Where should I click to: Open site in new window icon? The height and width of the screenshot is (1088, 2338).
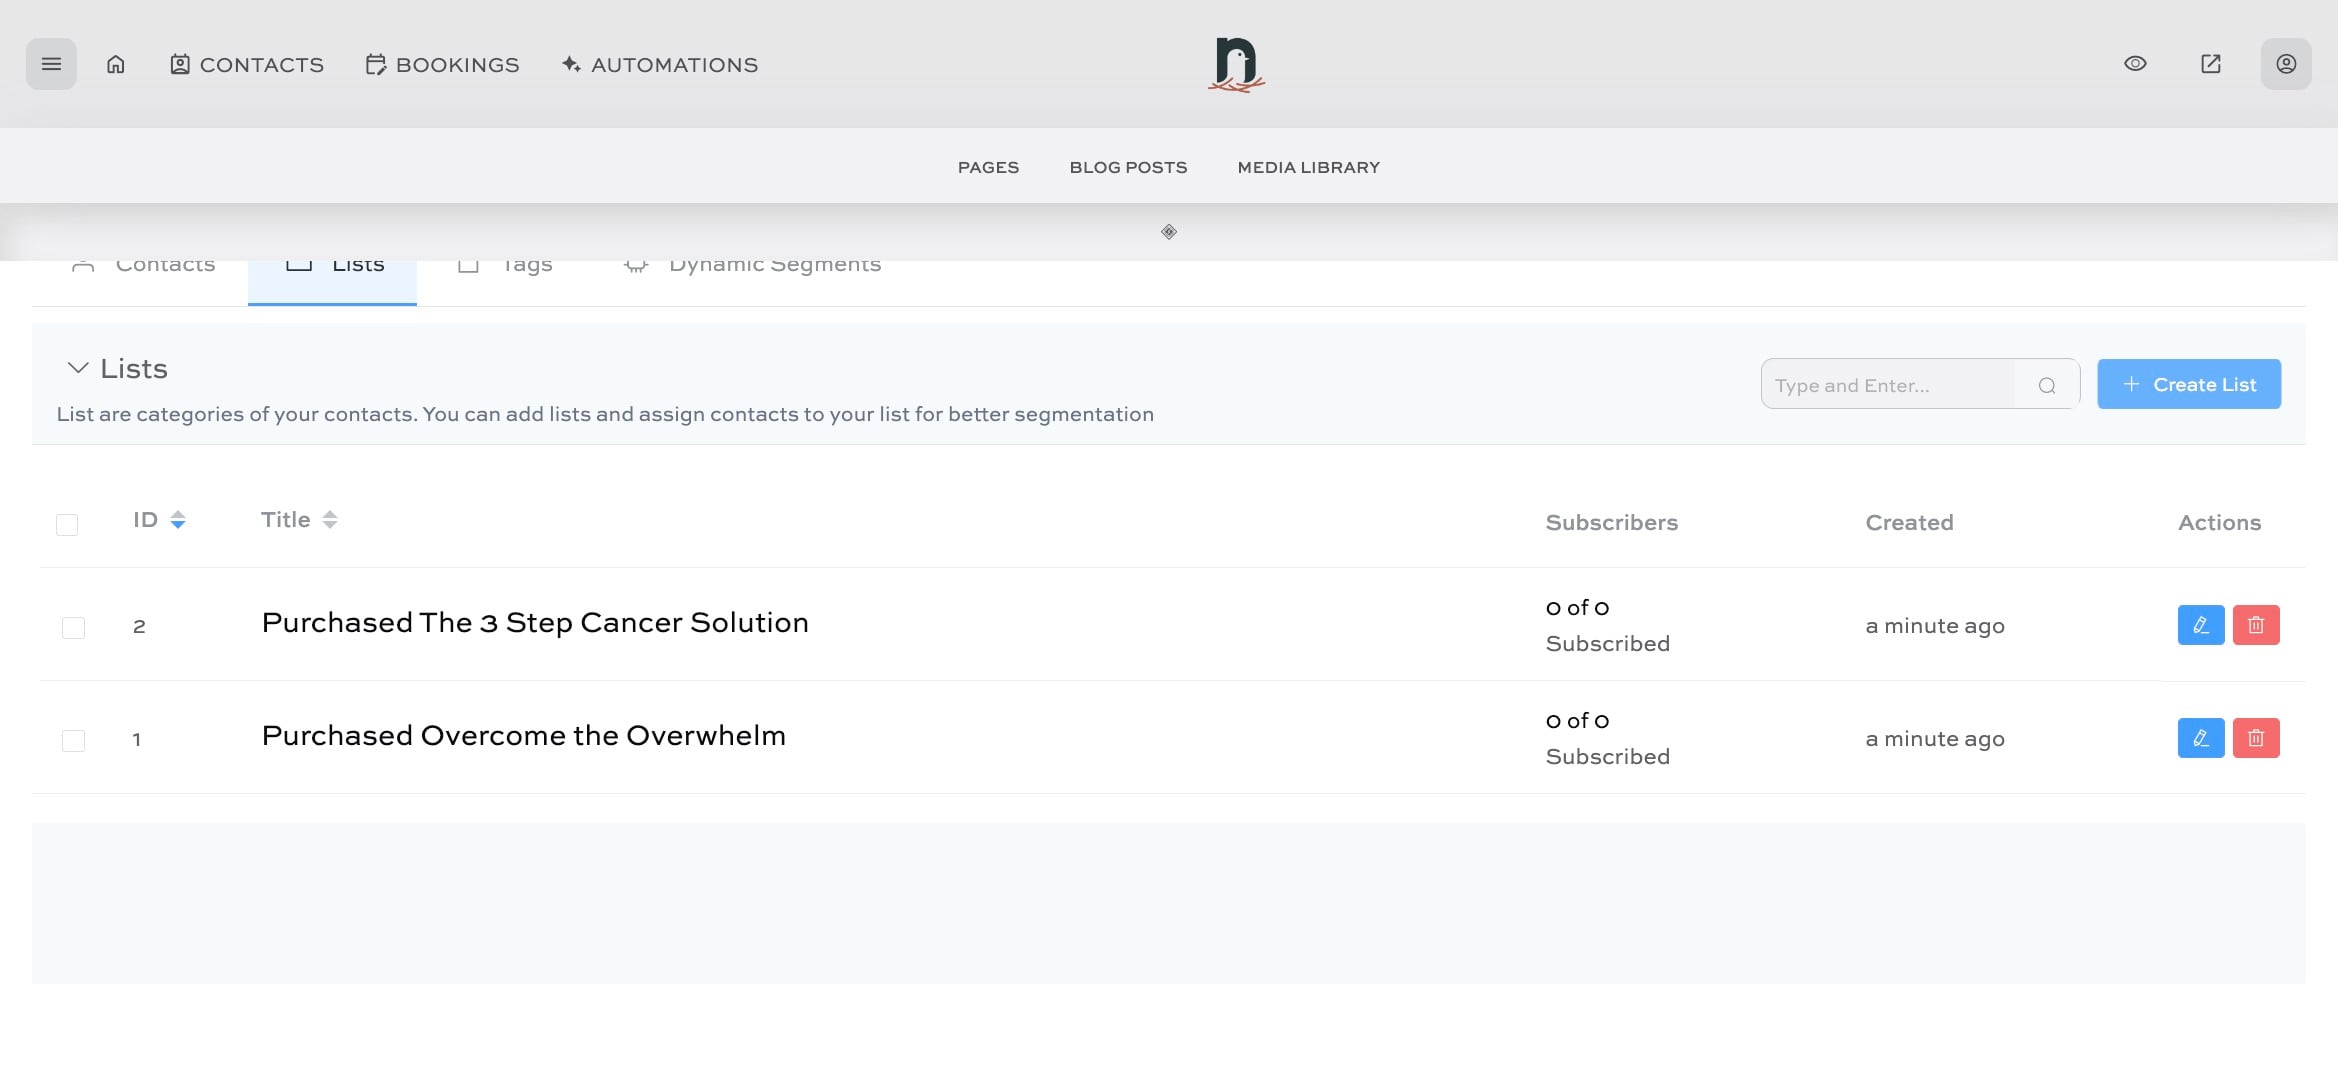click(2211, 64)
